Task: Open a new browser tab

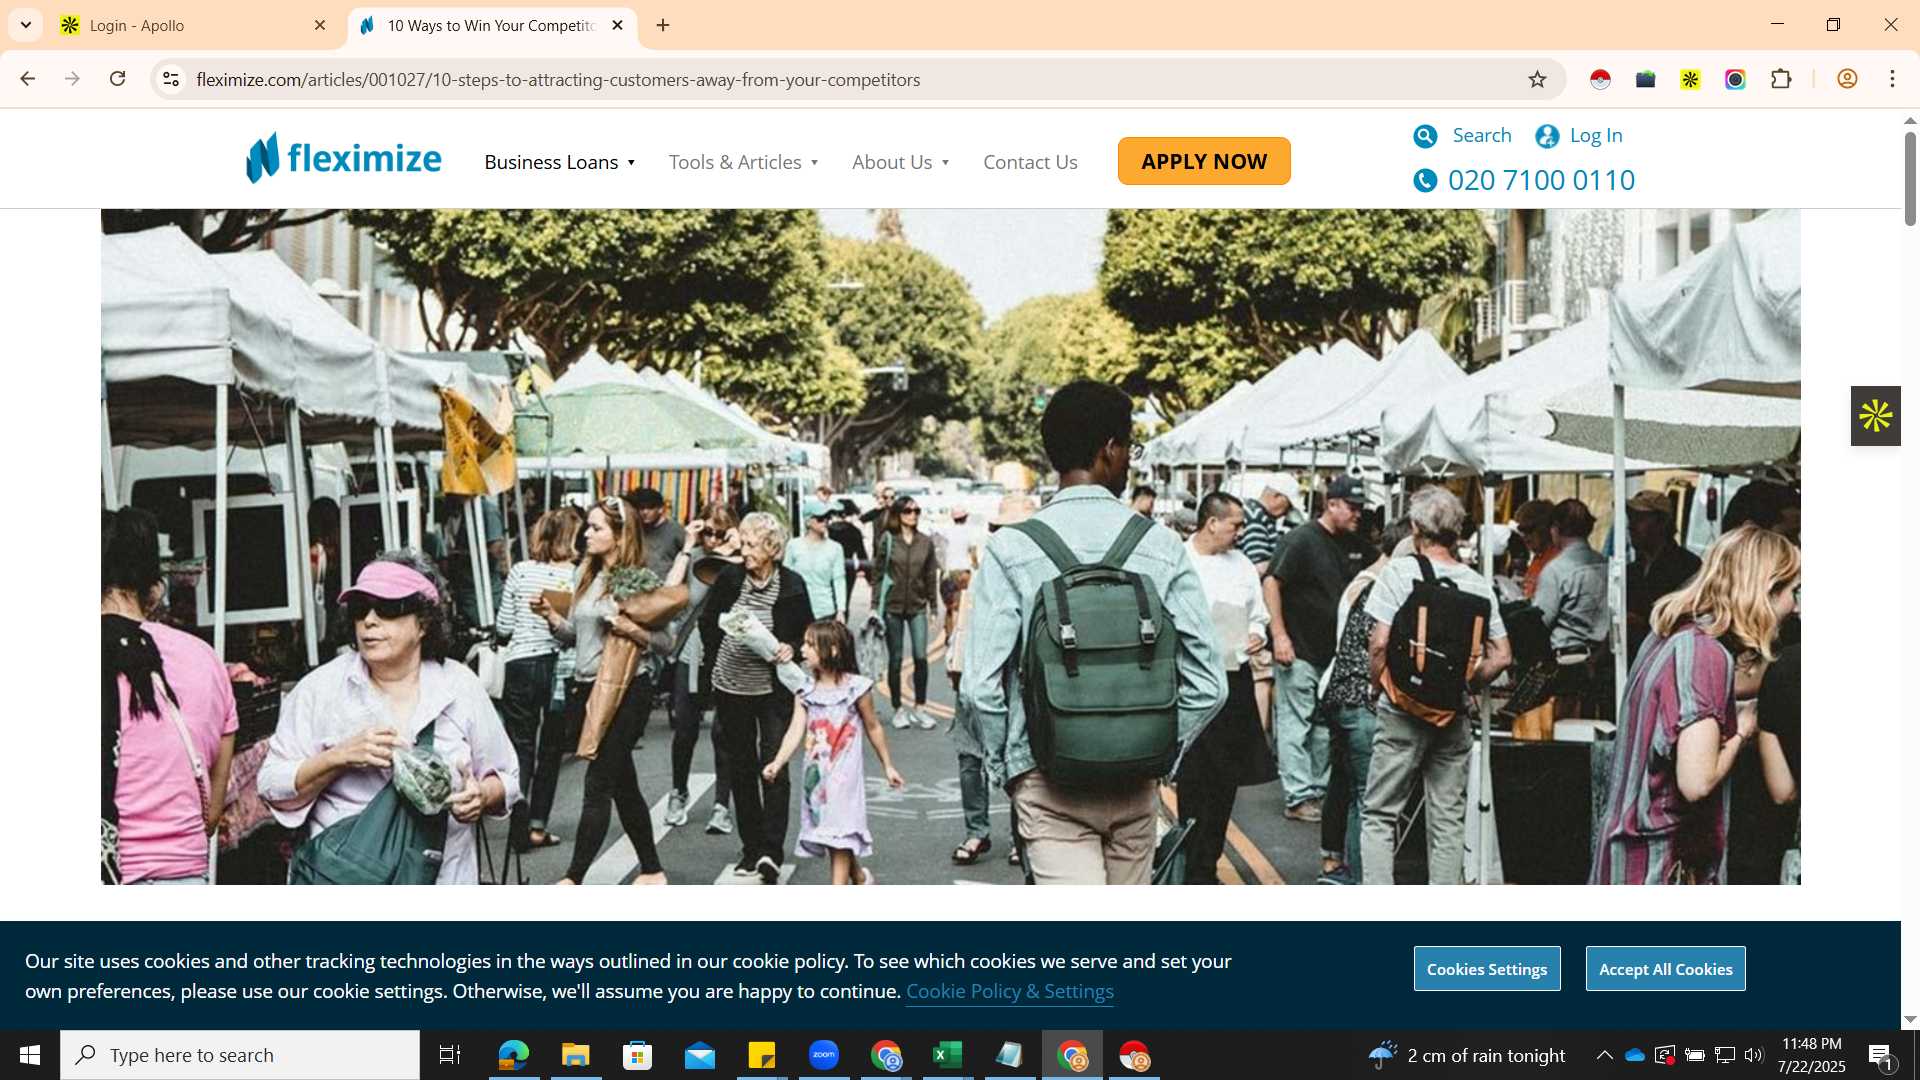Action: [x=663, y=25]
